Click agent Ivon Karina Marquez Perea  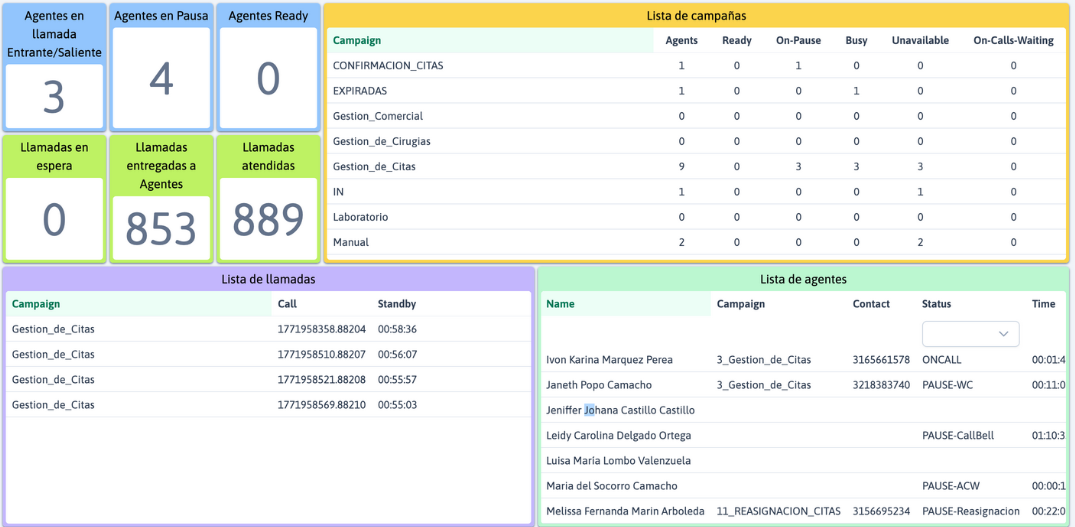[609, 360]
